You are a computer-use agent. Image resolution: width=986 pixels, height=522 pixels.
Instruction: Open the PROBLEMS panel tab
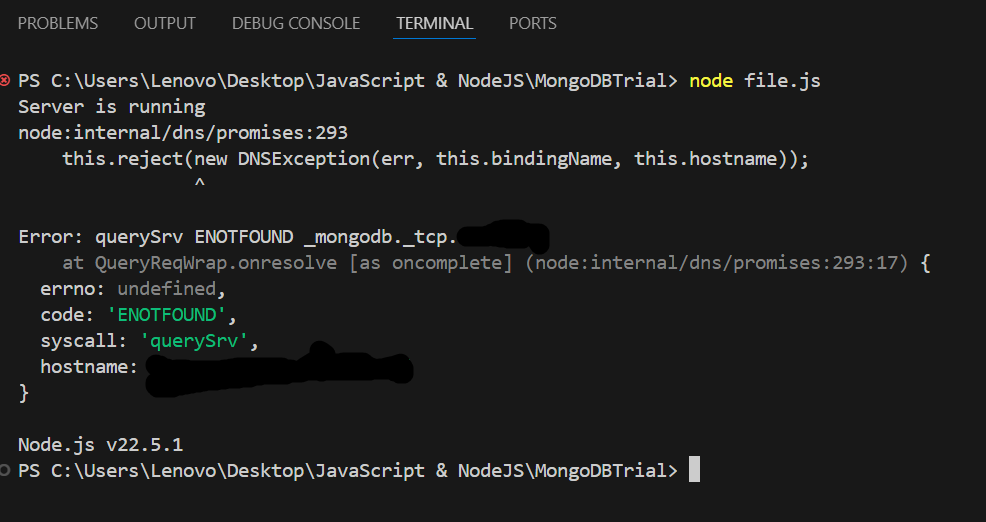pos(58,23)
